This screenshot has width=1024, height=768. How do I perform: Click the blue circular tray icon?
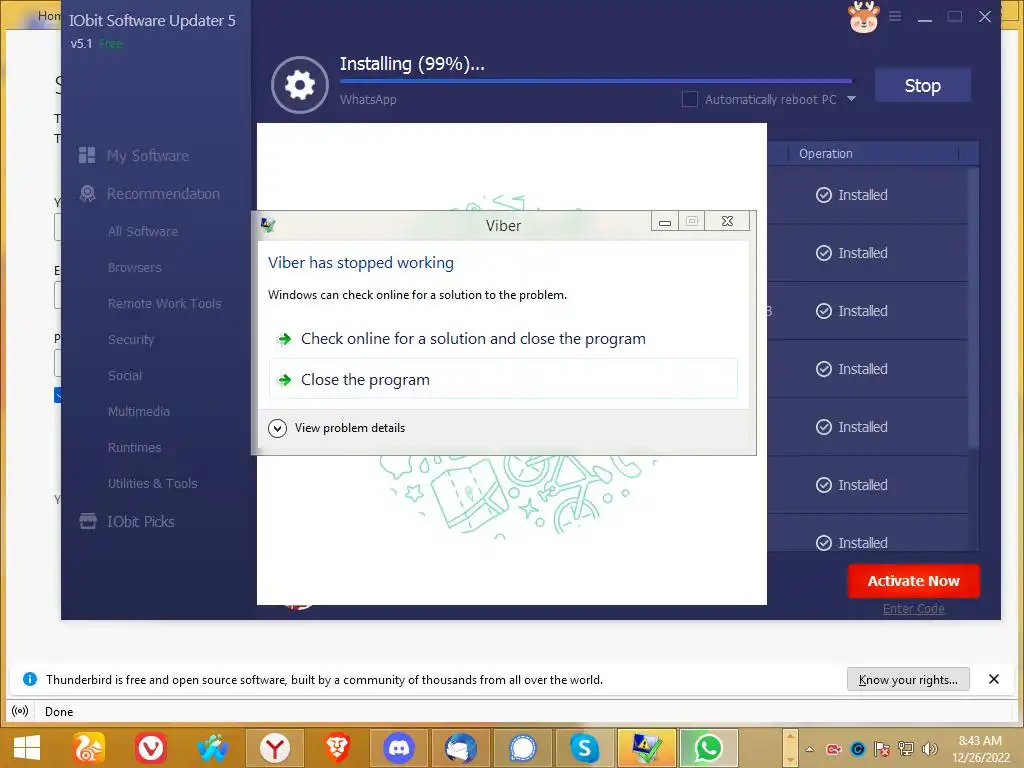(857, 749)
